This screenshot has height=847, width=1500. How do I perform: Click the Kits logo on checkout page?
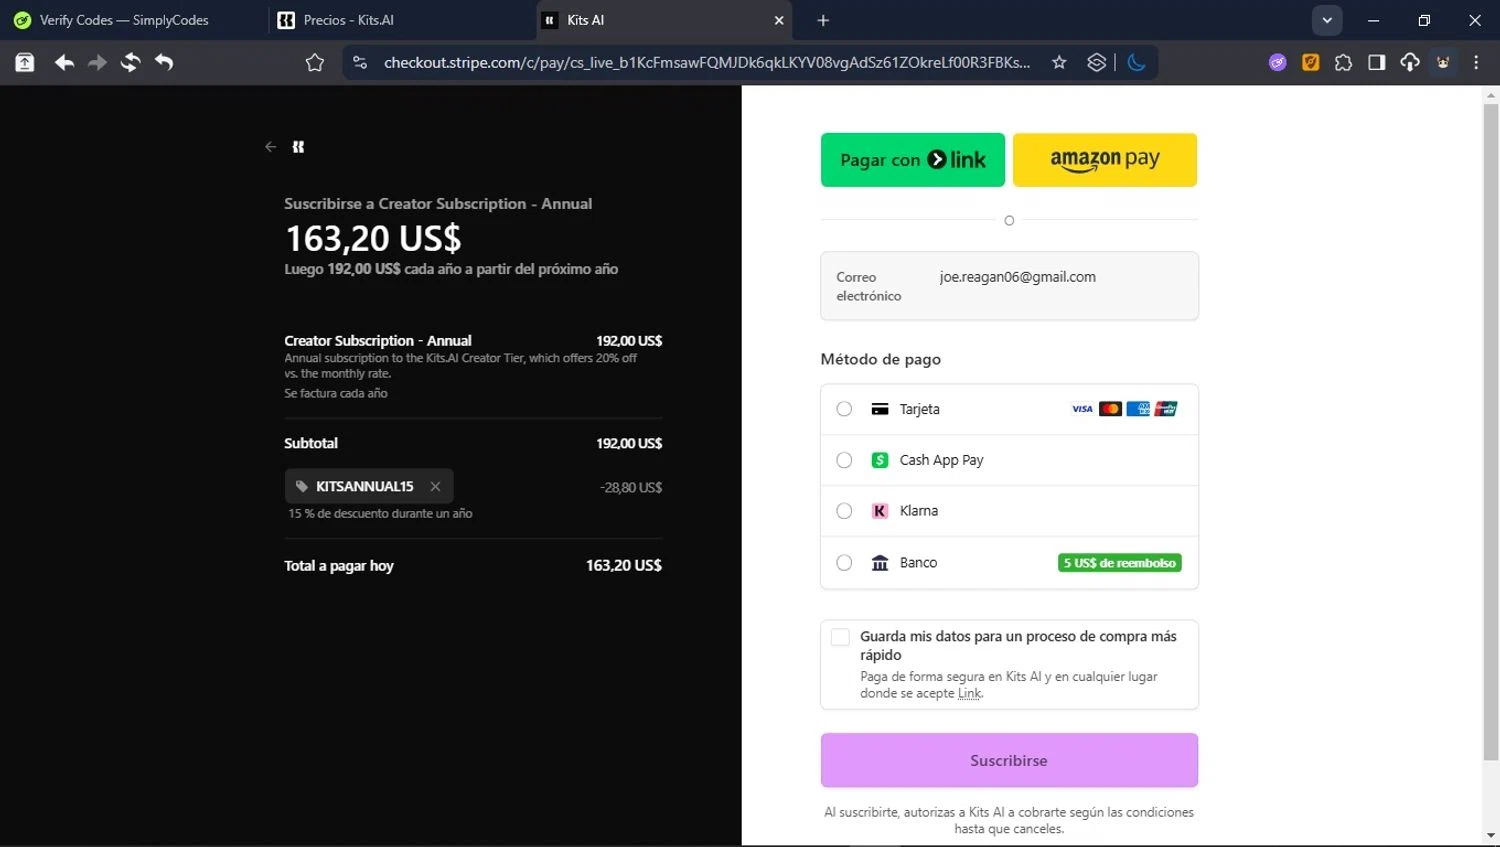click(298, 147)
